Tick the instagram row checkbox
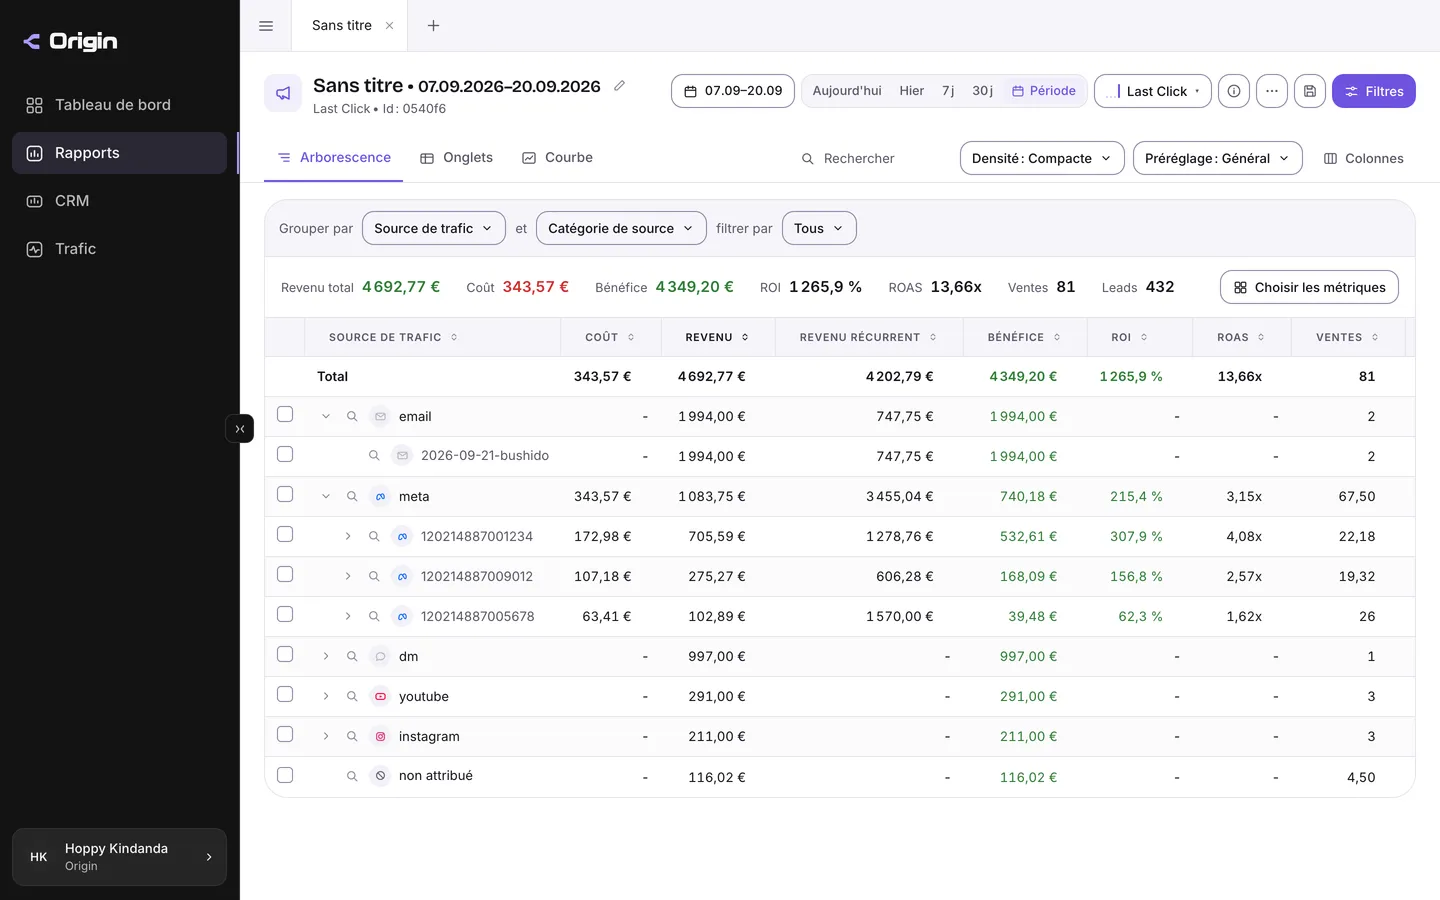Image resolution: width=1440 pixels, height=900 pixels. [285, 734]
